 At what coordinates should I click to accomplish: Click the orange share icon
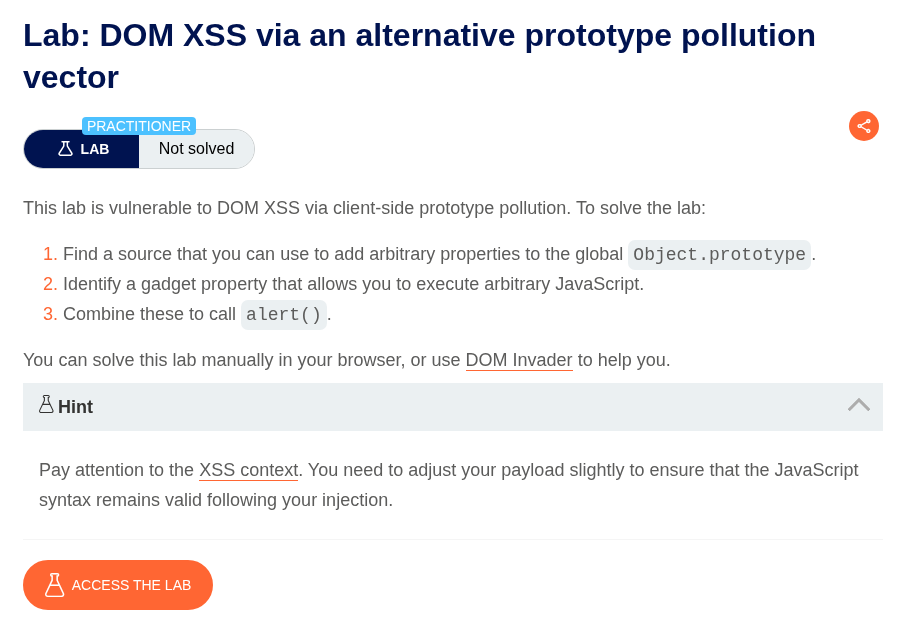[x=864, y=126]
